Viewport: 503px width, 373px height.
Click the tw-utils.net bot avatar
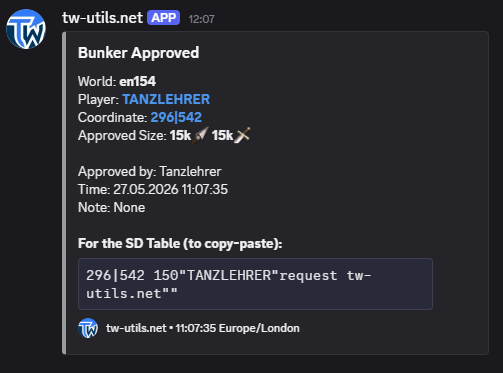click(26, 29)
